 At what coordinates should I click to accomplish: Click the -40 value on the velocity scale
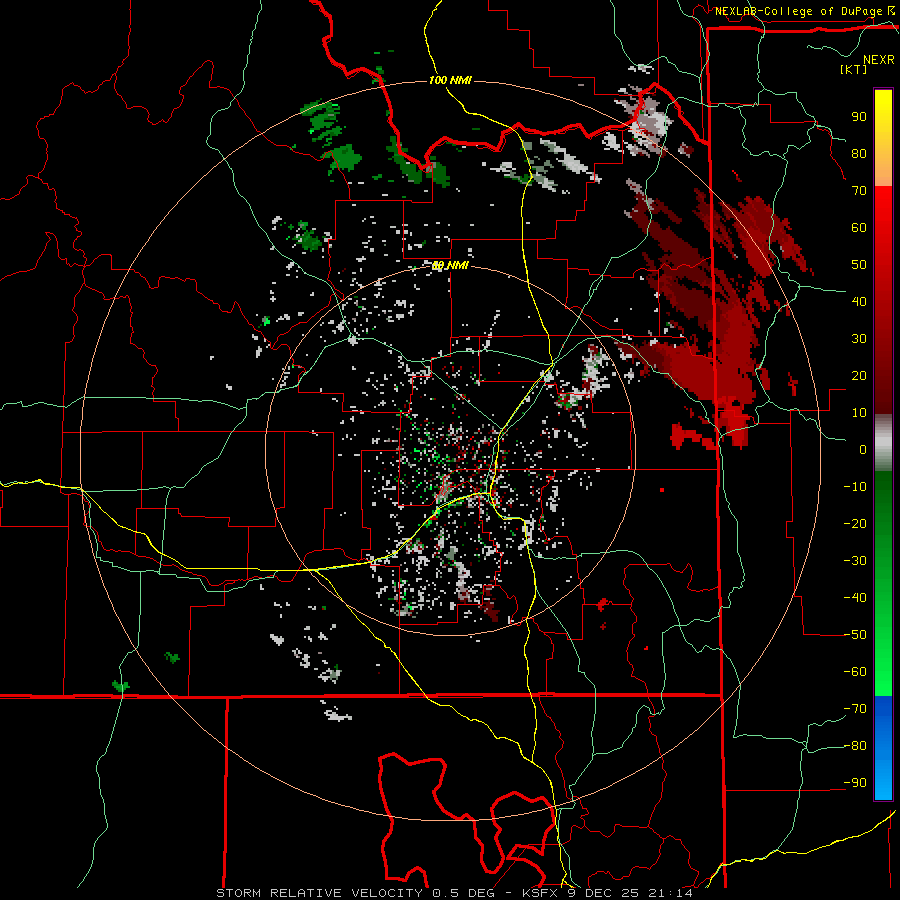point(855,598)
